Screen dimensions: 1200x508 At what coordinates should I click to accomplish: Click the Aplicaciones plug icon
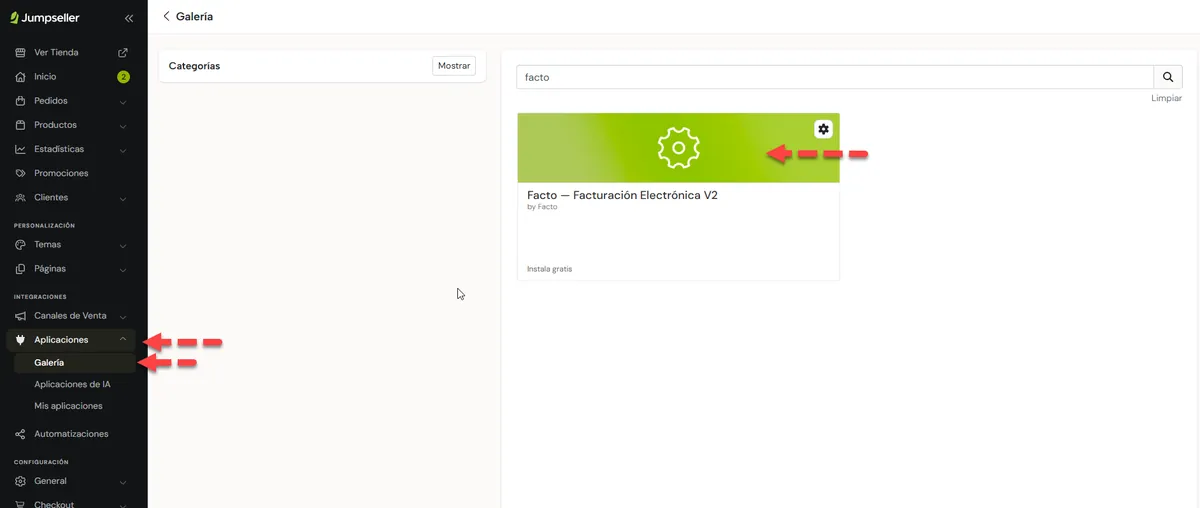(20, 340)
